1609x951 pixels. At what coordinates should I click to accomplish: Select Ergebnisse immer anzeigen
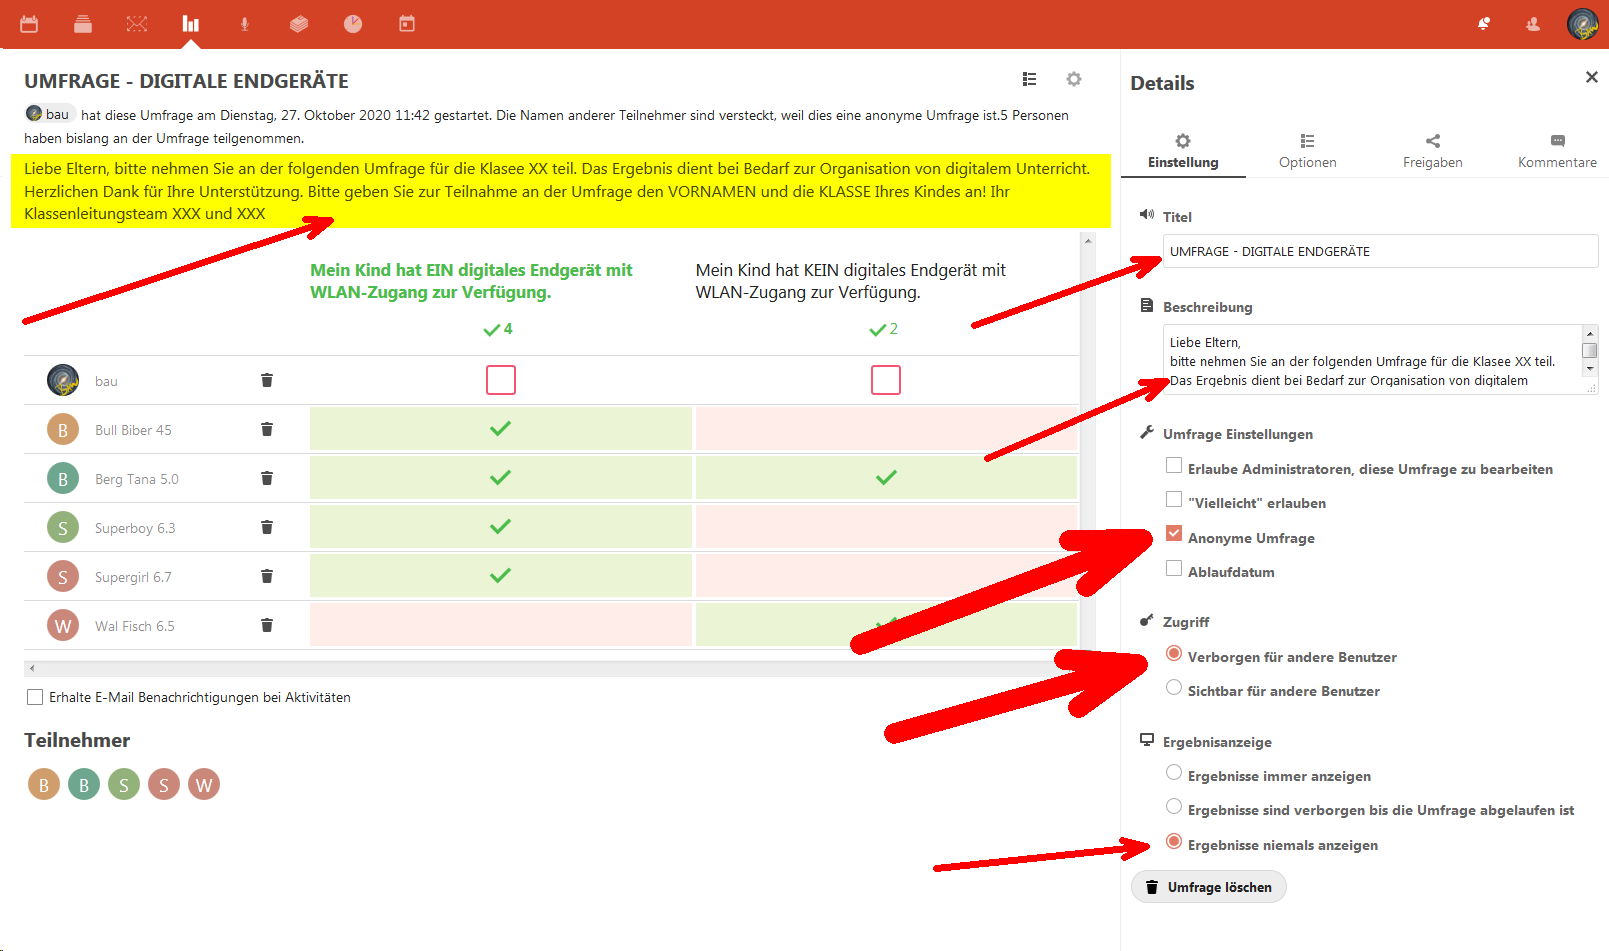coord(1174,773)
